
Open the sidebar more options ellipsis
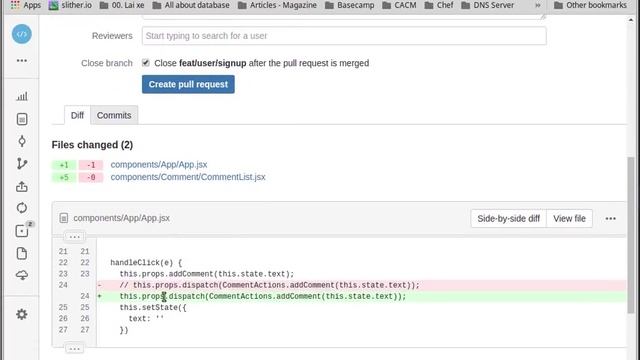point(22,60)
